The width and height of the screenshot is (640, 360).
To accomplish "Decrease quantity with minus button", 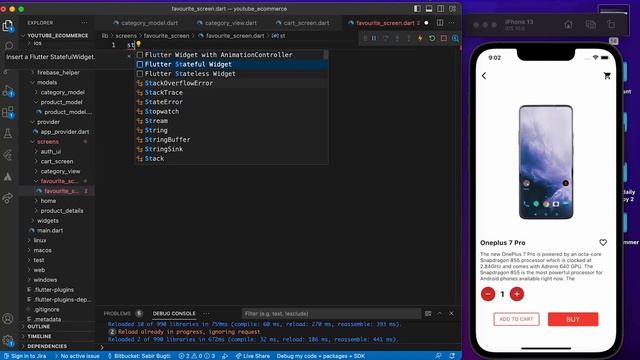I will click(x=488, y=294).
